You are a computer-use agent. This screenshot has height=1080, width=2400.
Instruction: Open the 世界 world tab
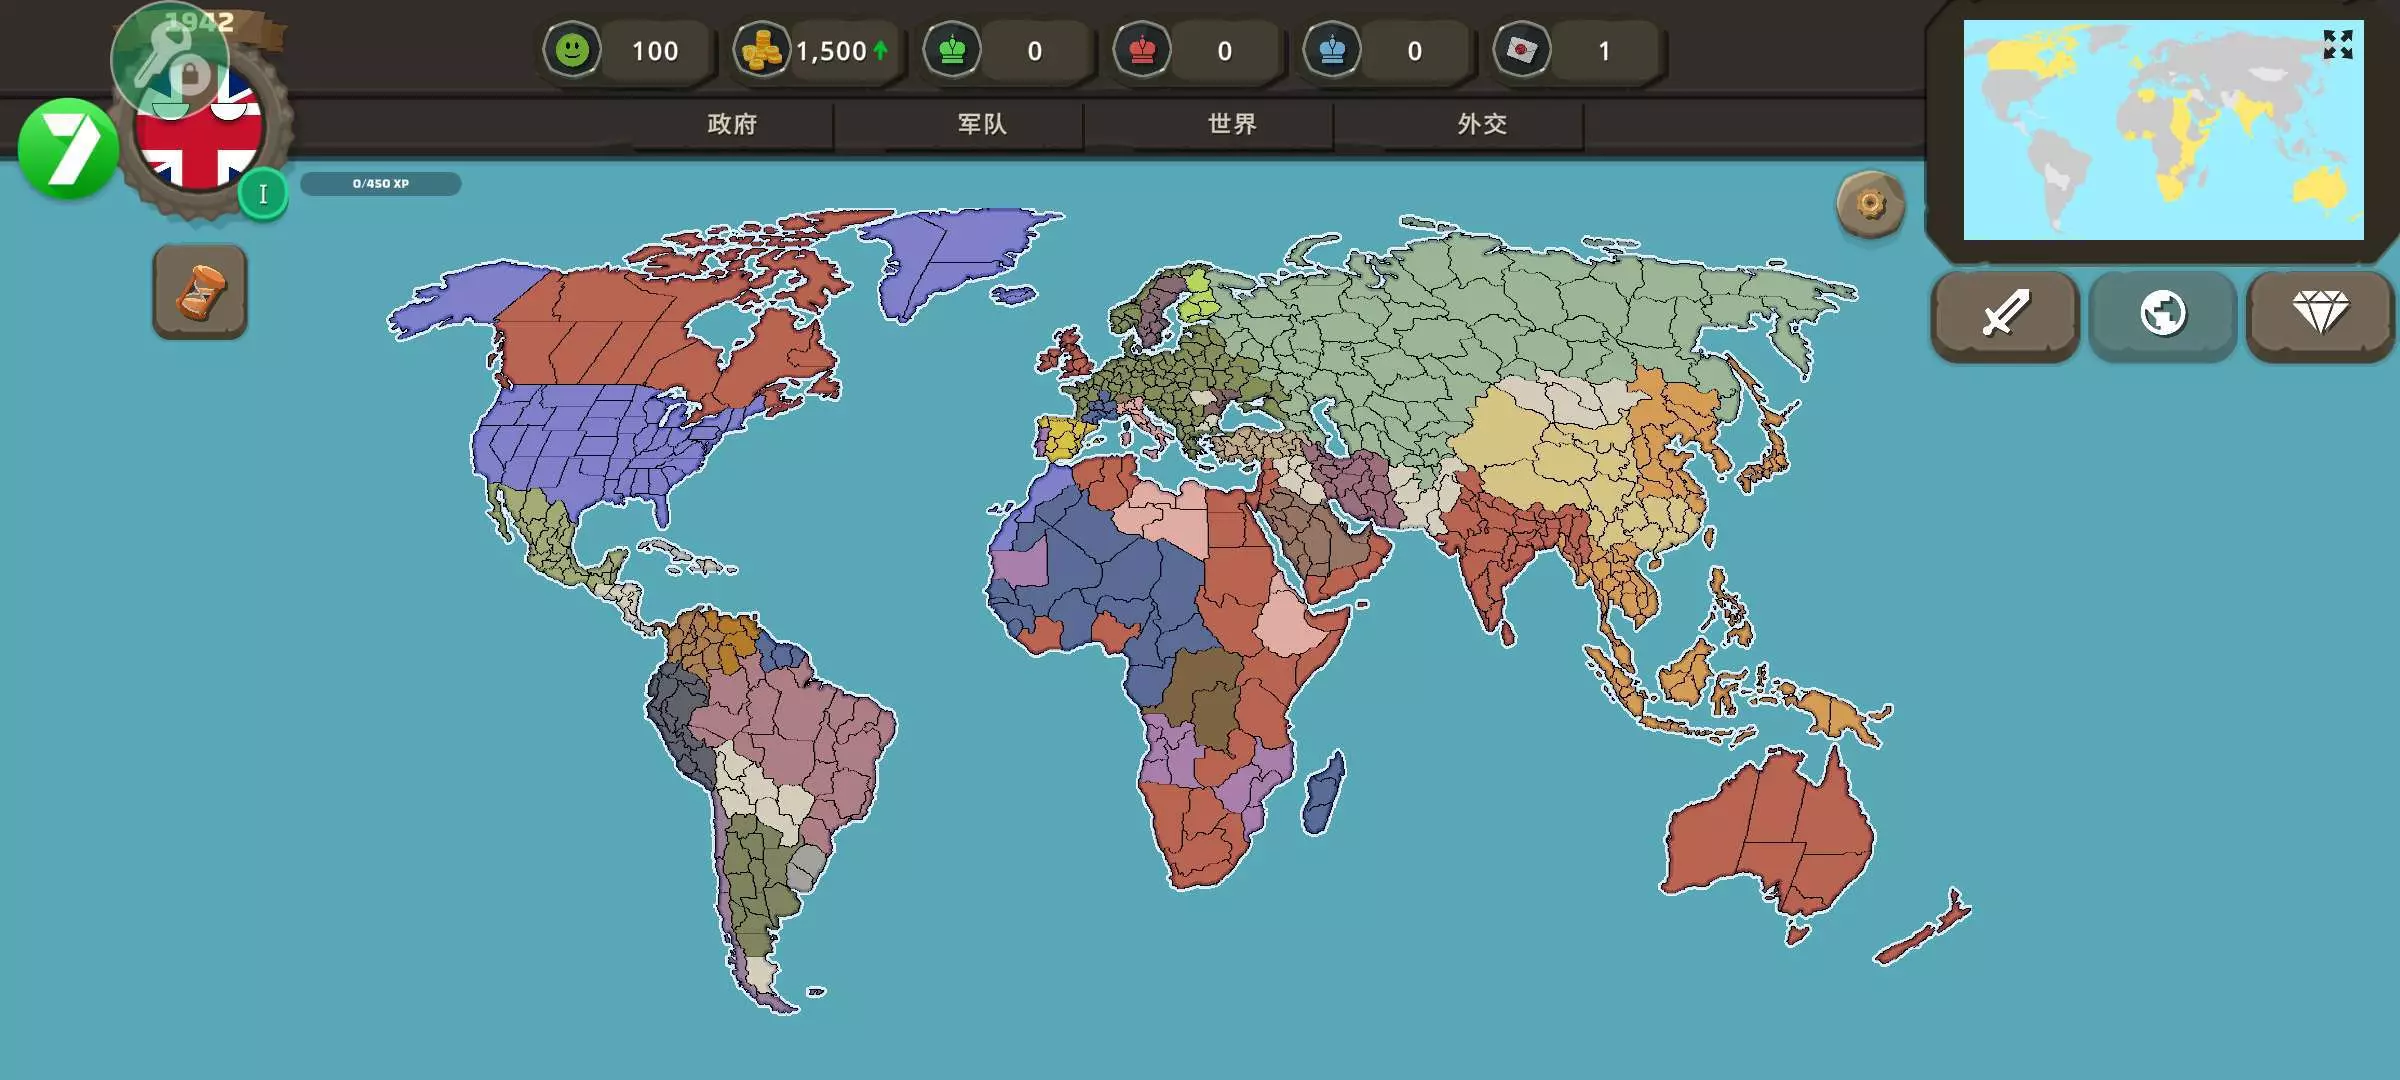[x=1232, y=124]
